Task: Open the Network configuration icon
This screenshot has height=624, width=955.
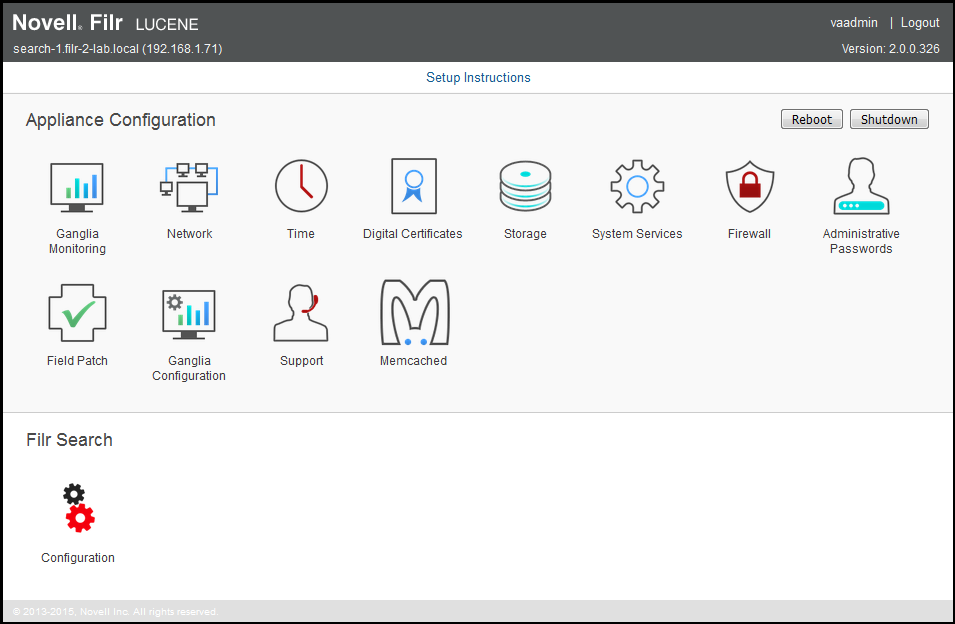Action: tap(189, 188)
